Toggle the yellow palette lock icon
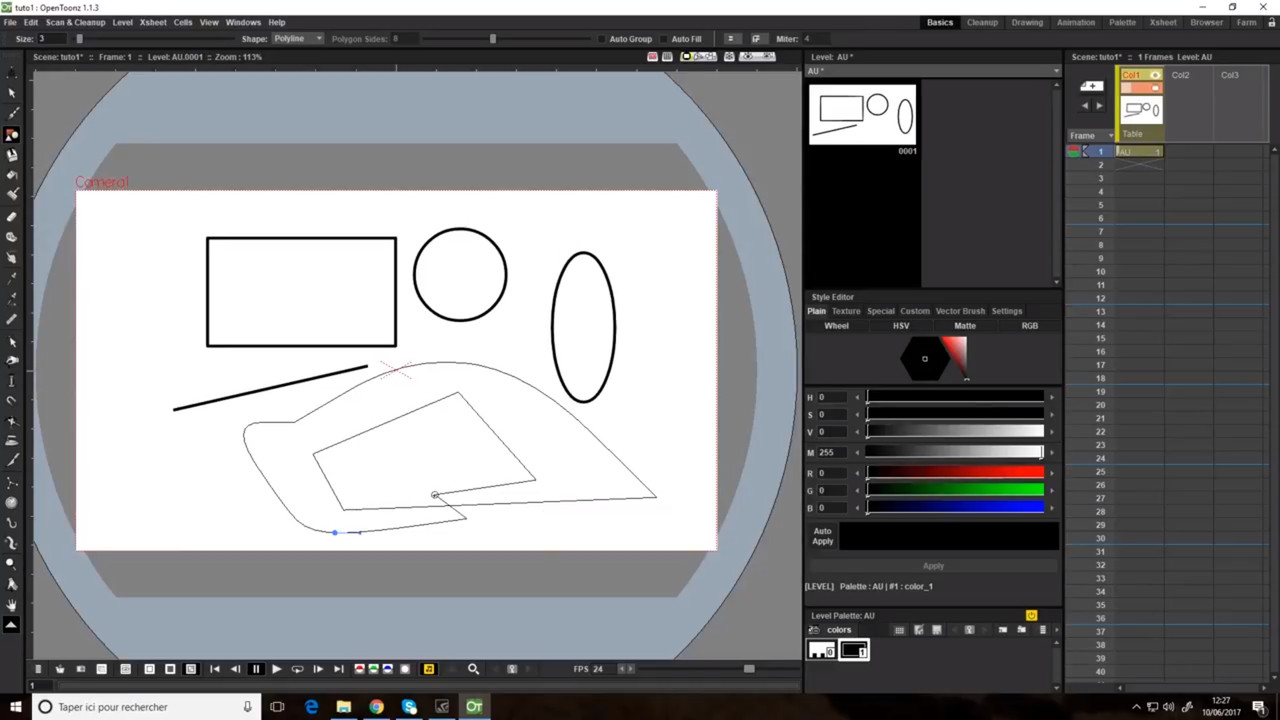 (x=1031, y=615)
